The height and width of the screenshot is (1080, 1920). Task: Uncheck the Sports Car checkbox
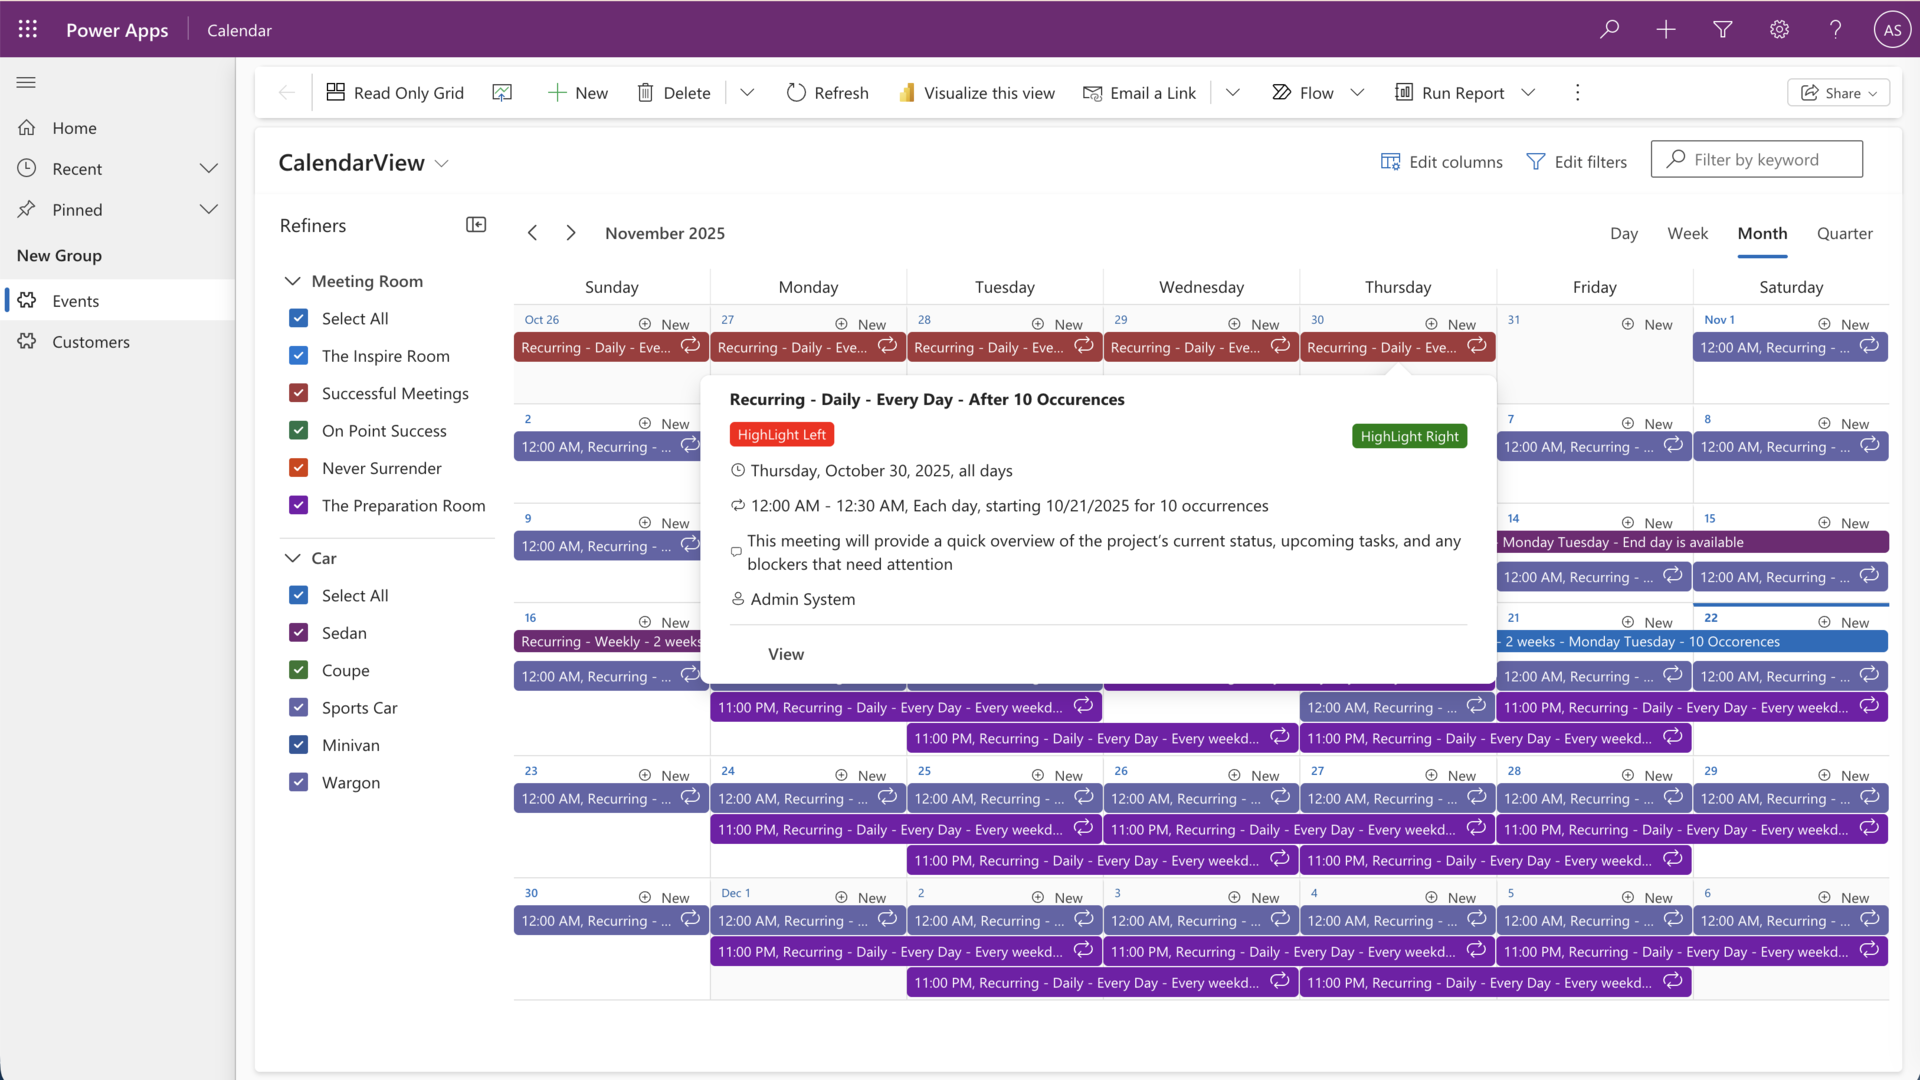click(x=298, y=708)
